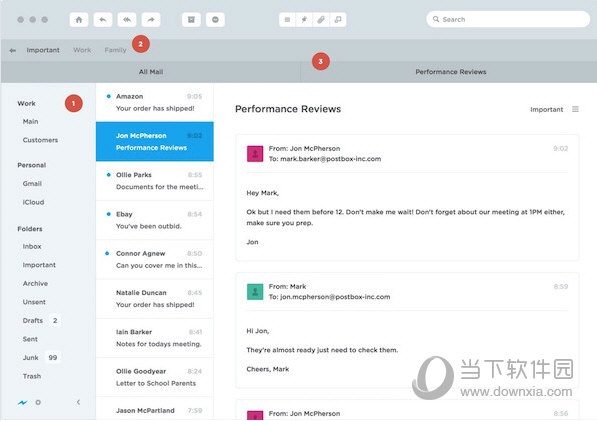Open the activity pulse icon at the sidebar bottom
Image resolution: width=597 pixels, height=421 pixels.
(x=22, y=402)
